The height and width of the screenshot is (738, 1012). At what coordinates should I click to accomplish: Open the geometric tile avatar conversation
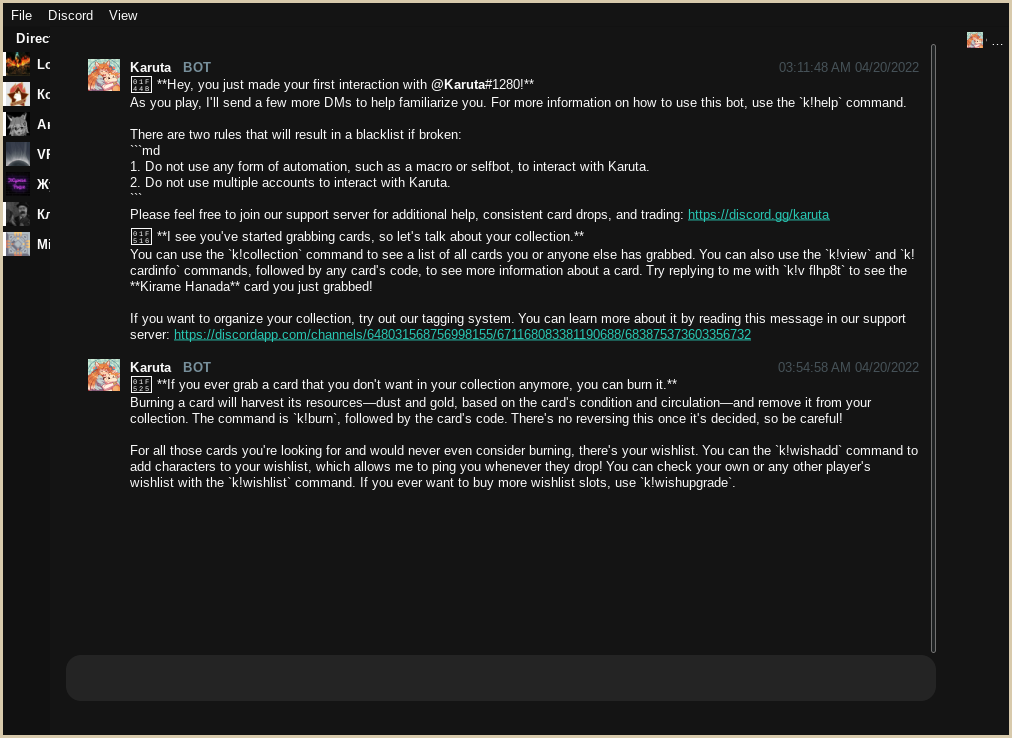coord(17,244)
